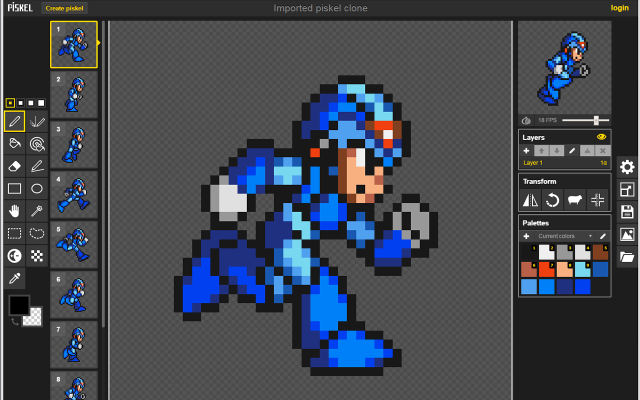The width and height of the screenshot is (640, 400).
Task: Select the Eraser tool
Action: click(14, 166)
